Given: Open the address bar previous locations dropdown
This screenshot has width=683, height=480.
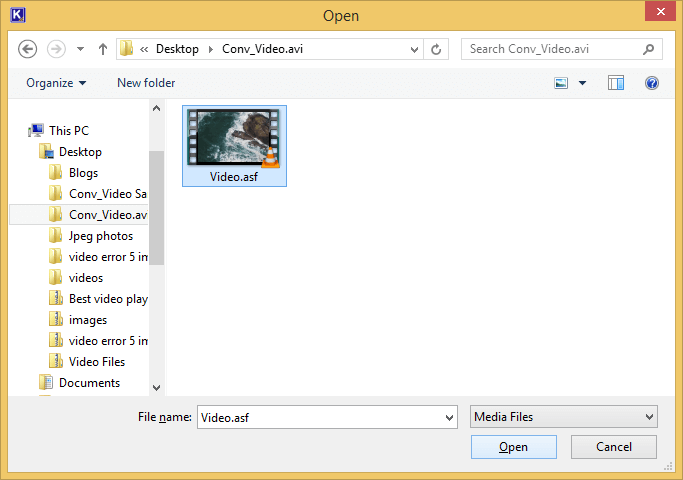Looking at the screenshot, I should 415,49.
